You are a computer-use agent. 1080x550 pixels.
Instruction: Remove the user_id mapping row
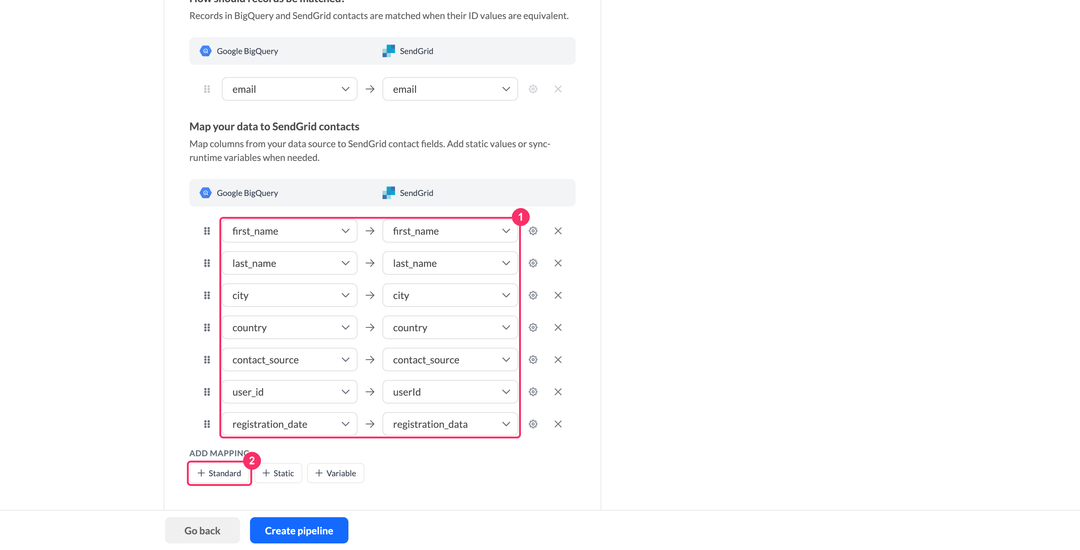558,392
